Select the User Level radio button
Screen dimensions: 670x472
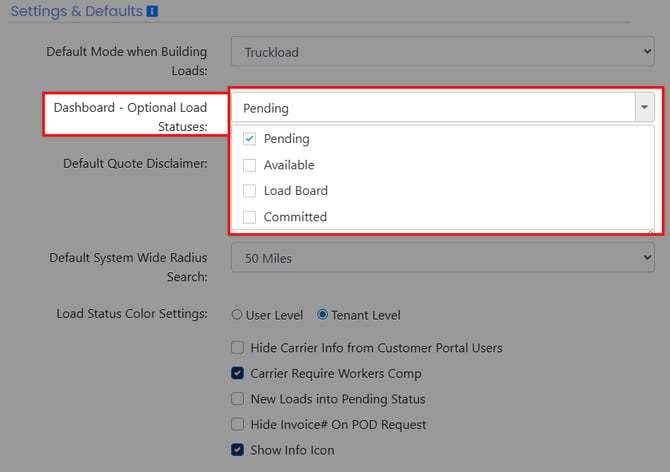point(237,315)
